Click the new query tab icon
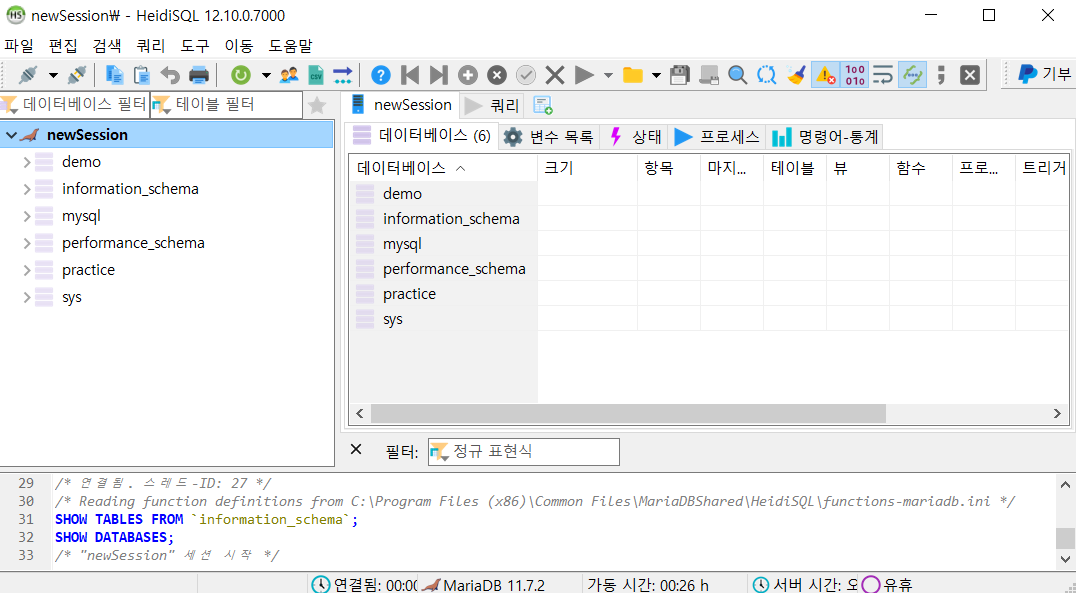Screen dimensions: 1076x593 [x=543, y=105]
